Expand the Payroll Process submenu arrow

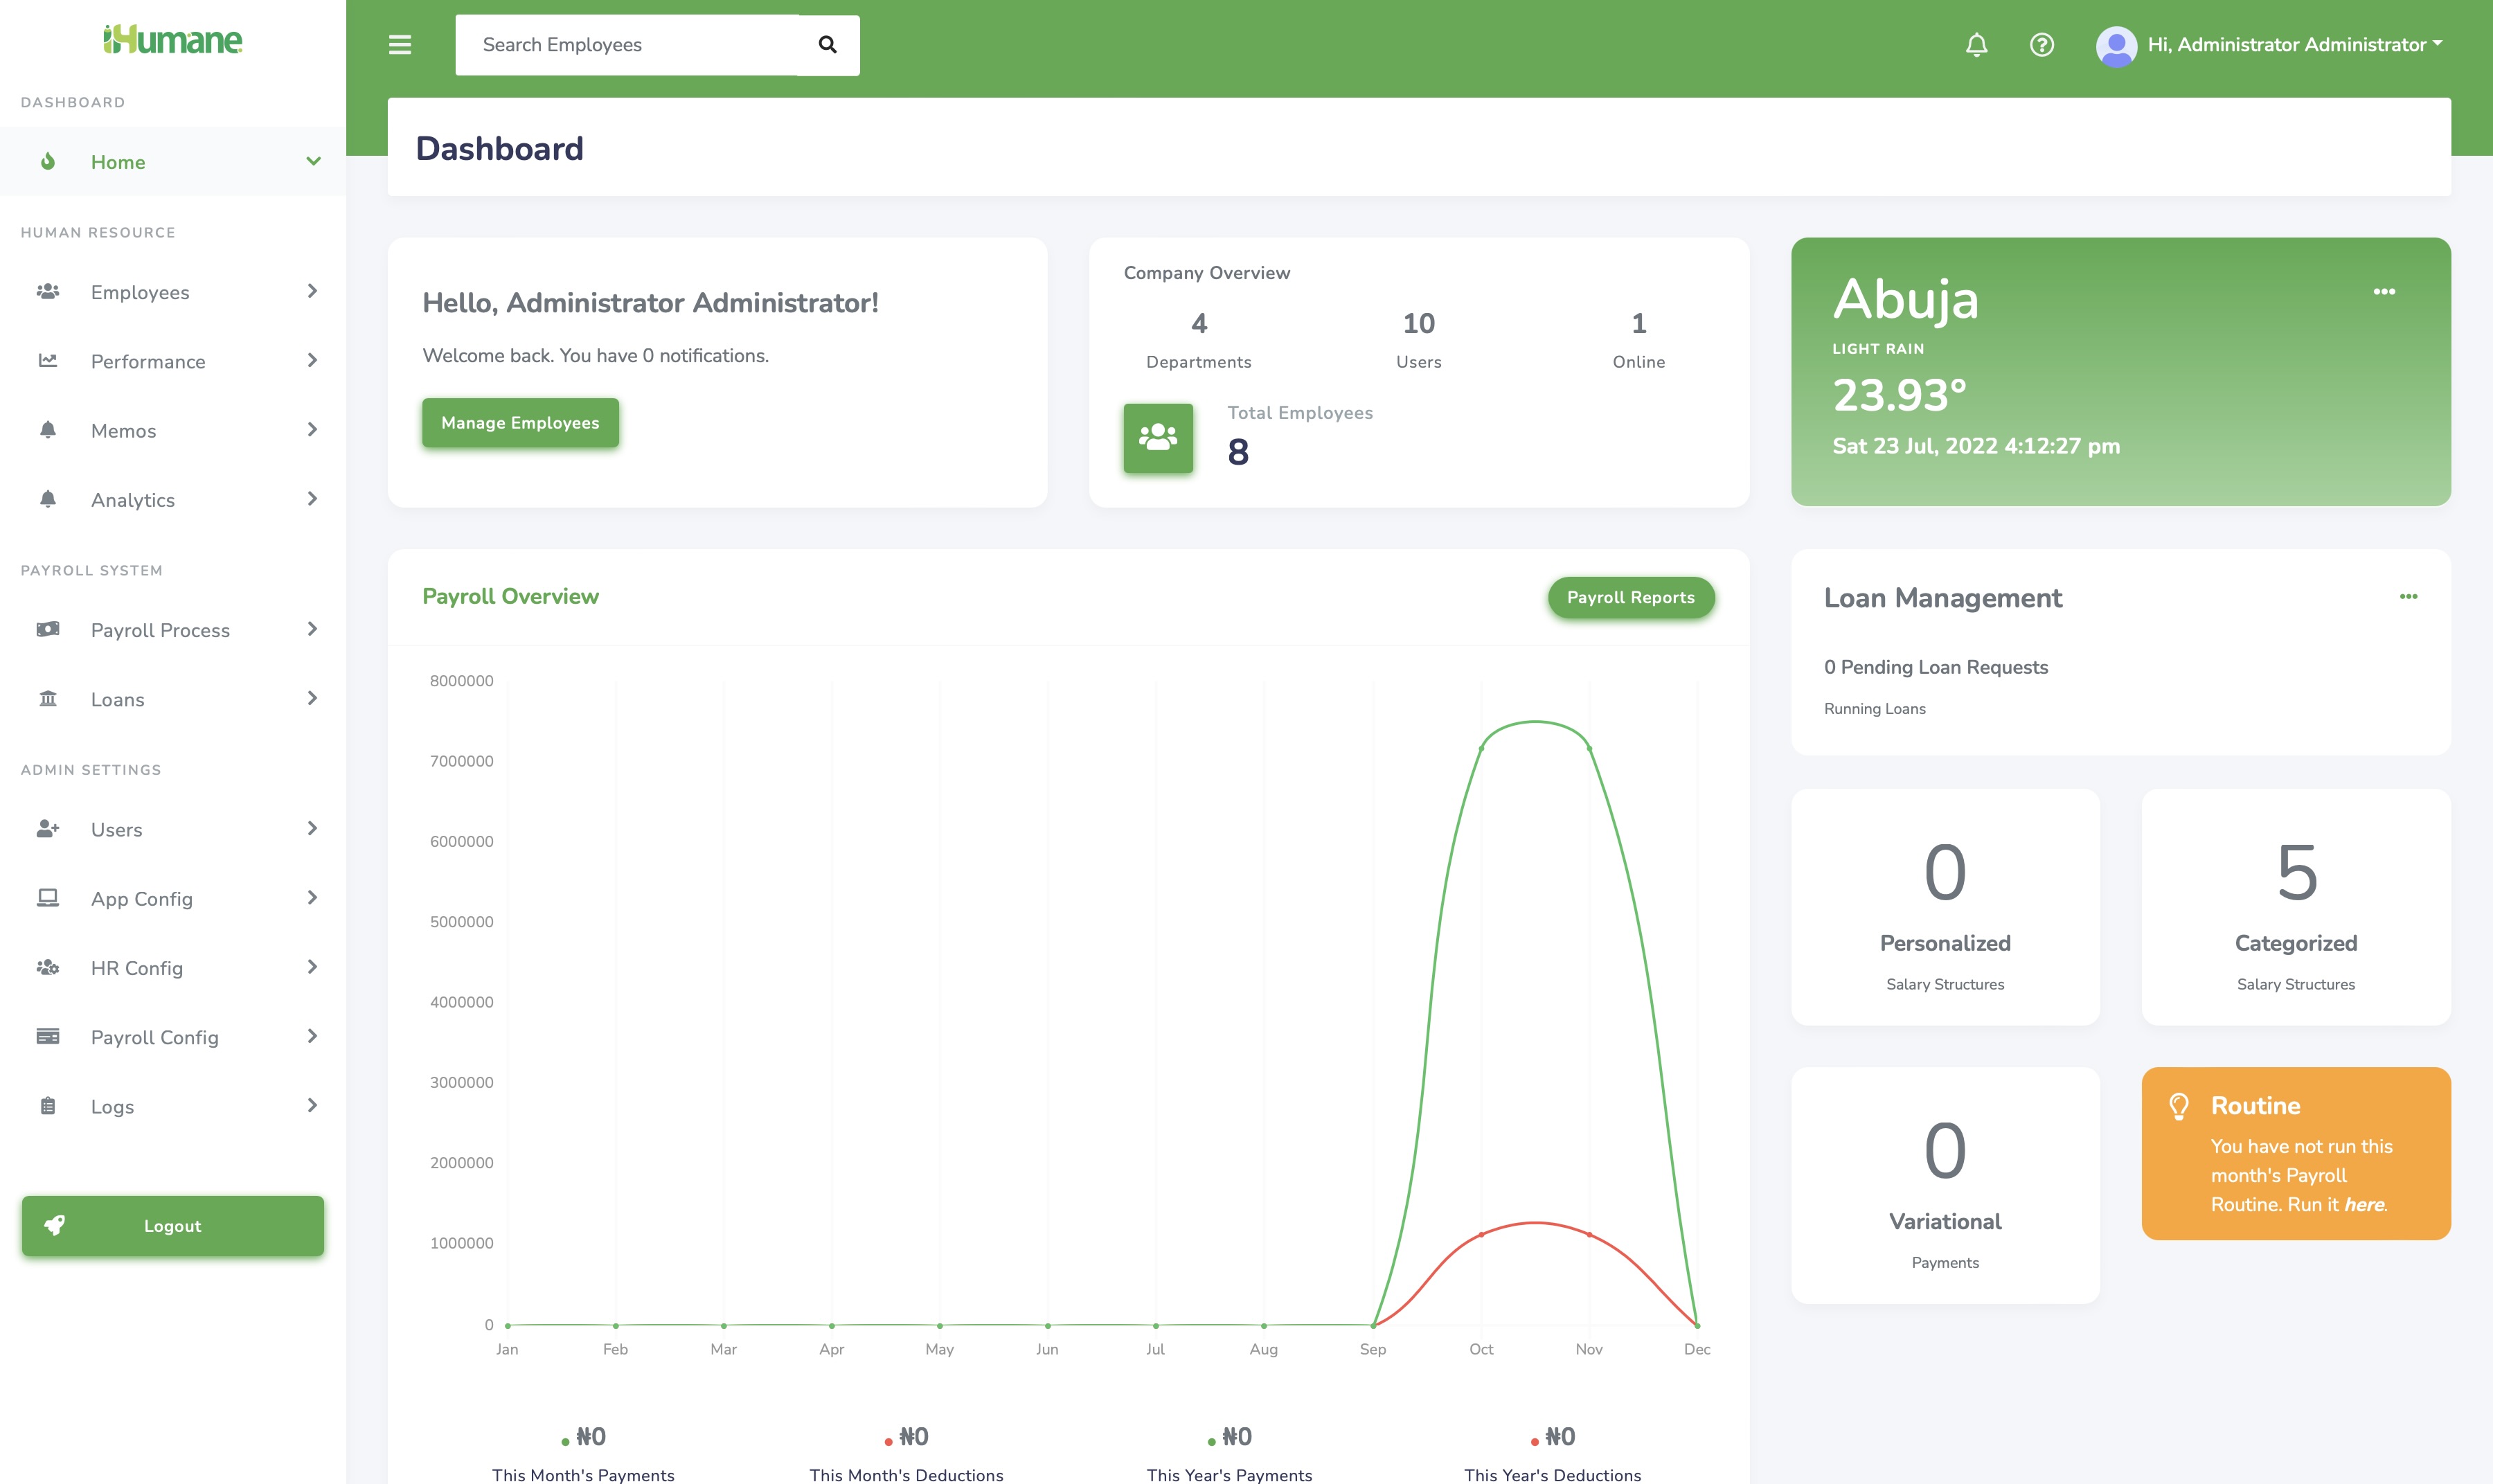coord(312,629)
